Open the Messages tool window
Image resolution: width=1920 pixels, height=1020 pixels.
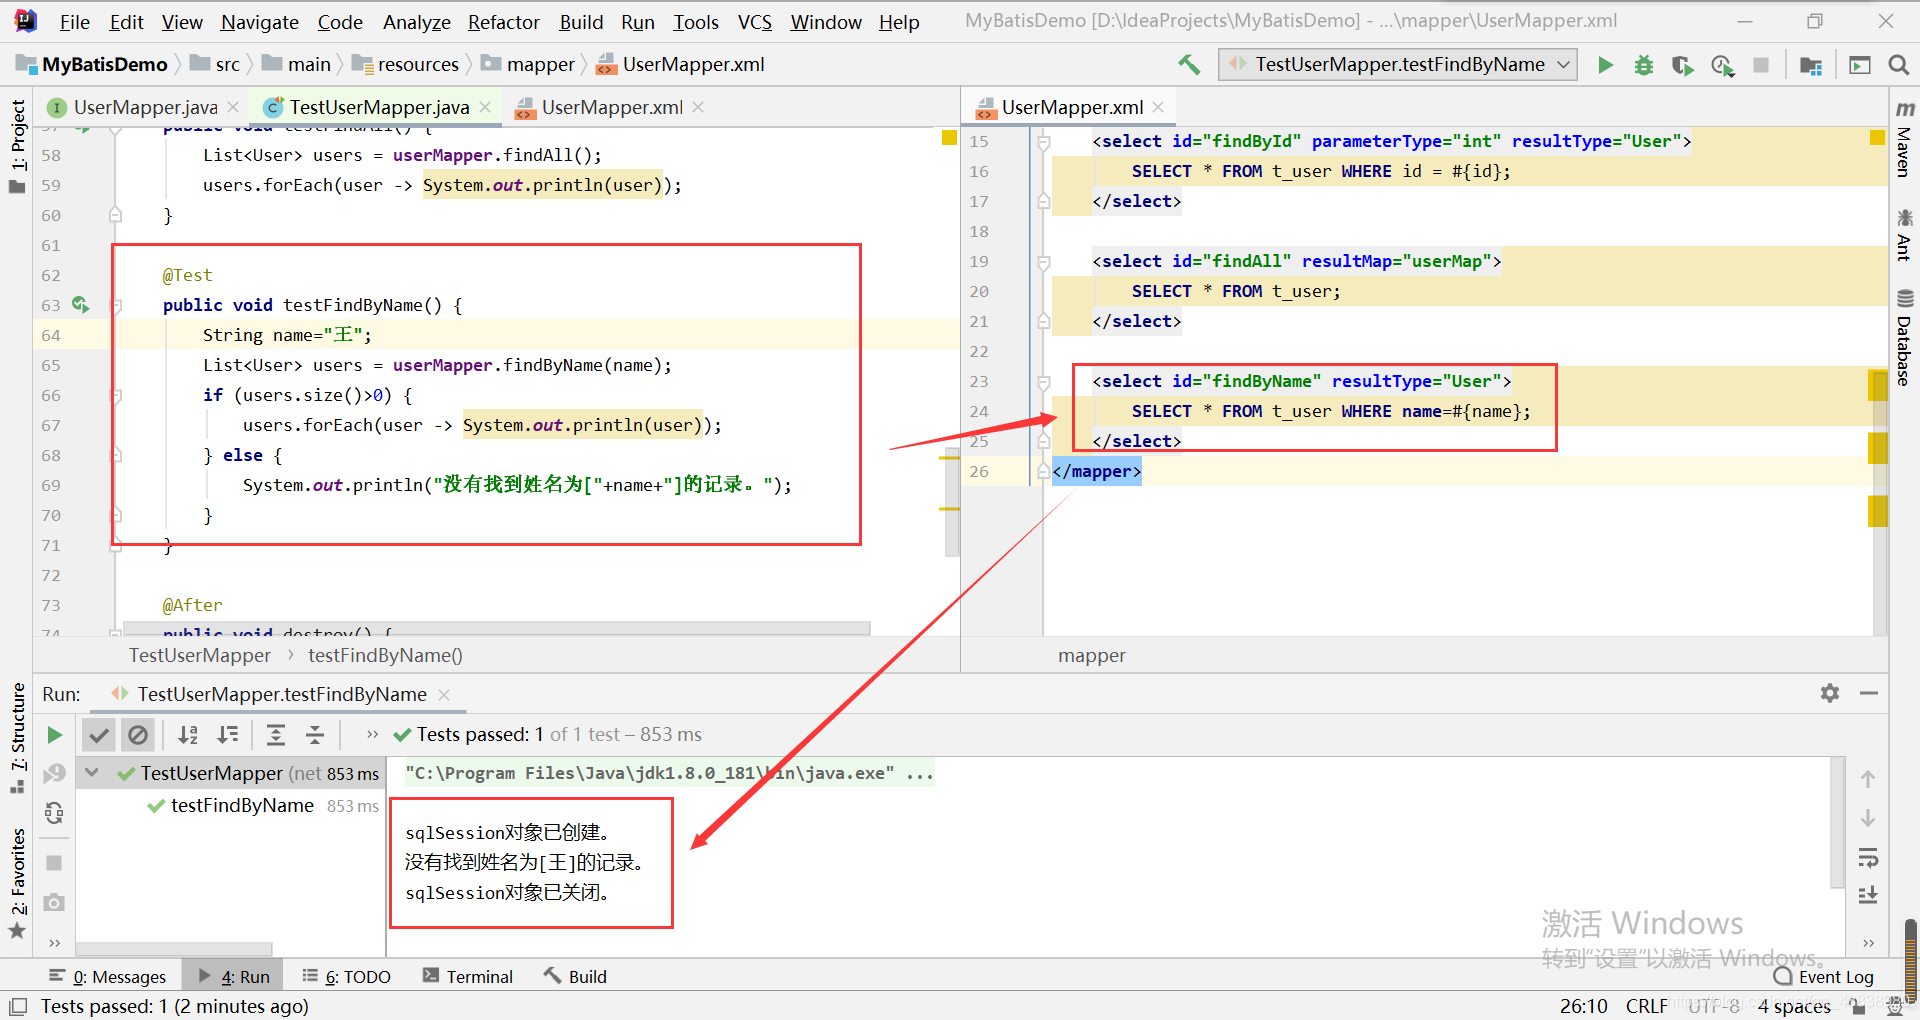tap(108, 976)
